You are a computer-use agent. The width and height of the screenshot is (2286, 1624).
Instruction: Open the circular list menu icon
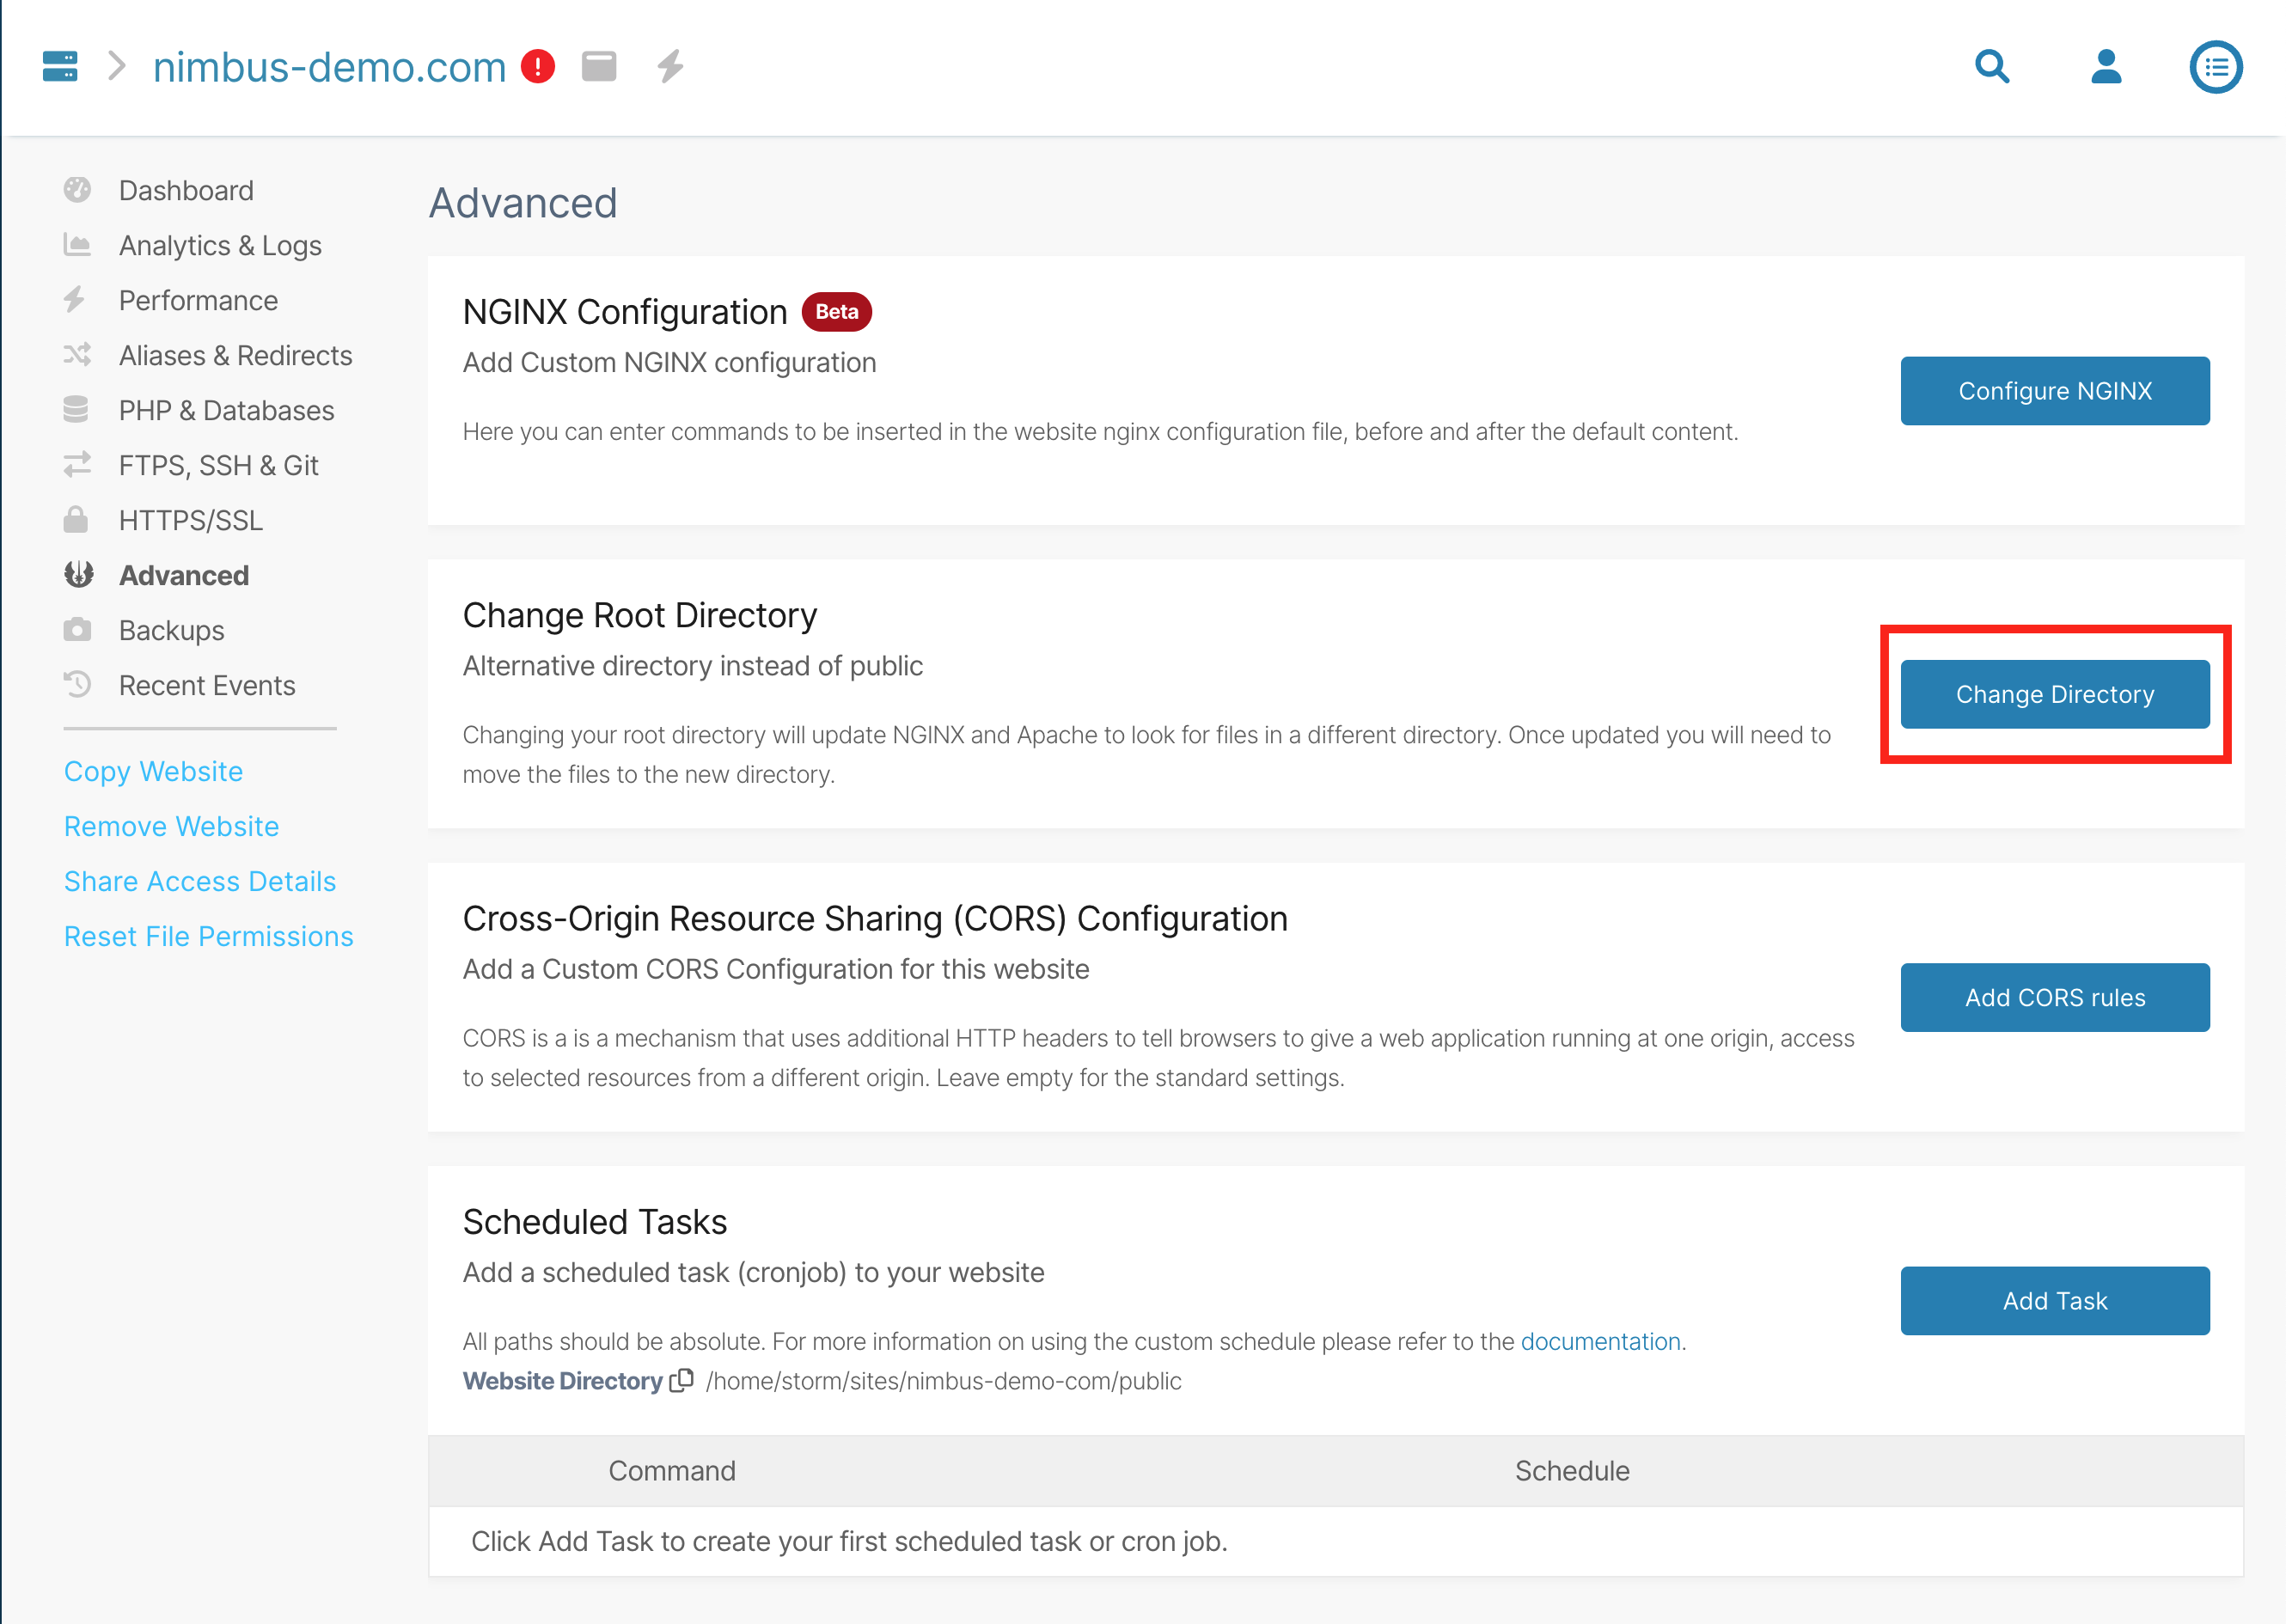[x=2216, y=67]
